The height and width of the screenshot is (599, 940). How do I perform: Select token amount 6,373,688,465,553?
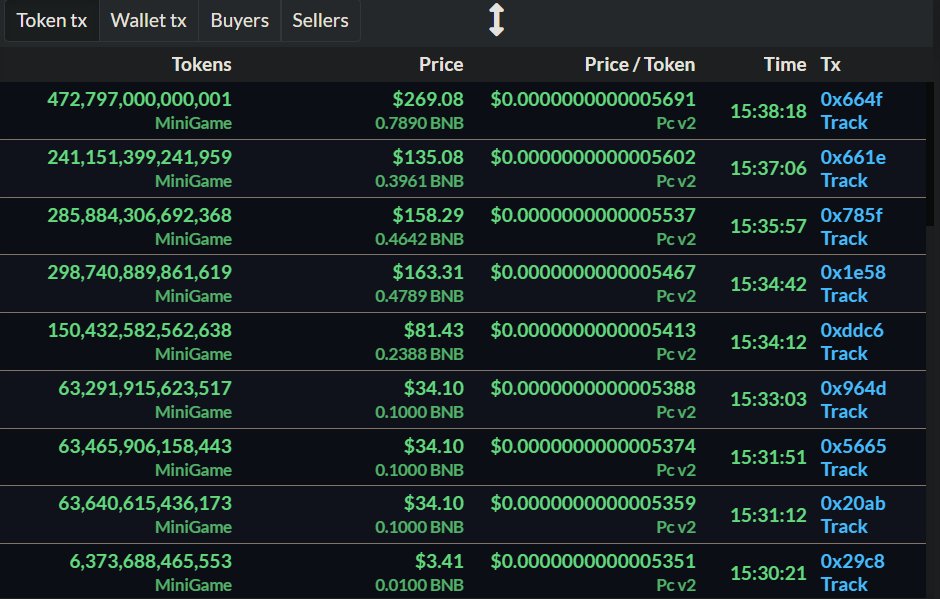pos(150,561)
